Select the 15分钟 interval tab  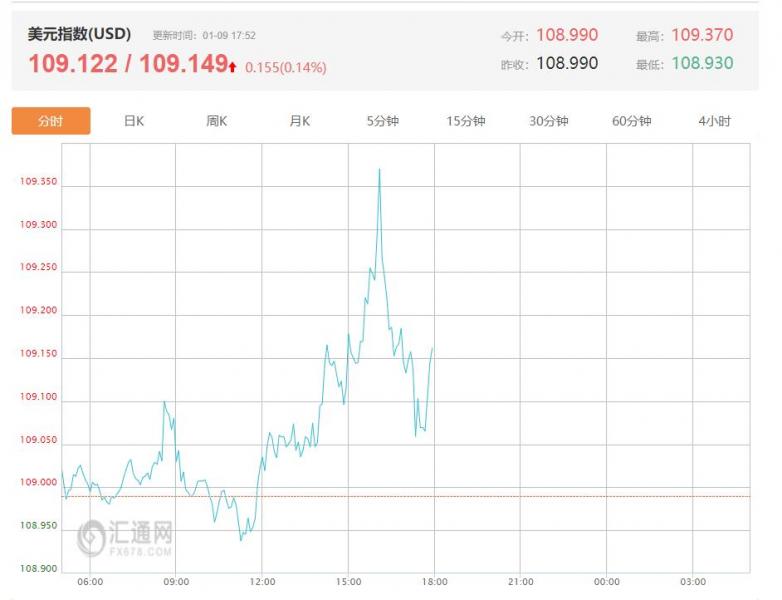(466, 121)
